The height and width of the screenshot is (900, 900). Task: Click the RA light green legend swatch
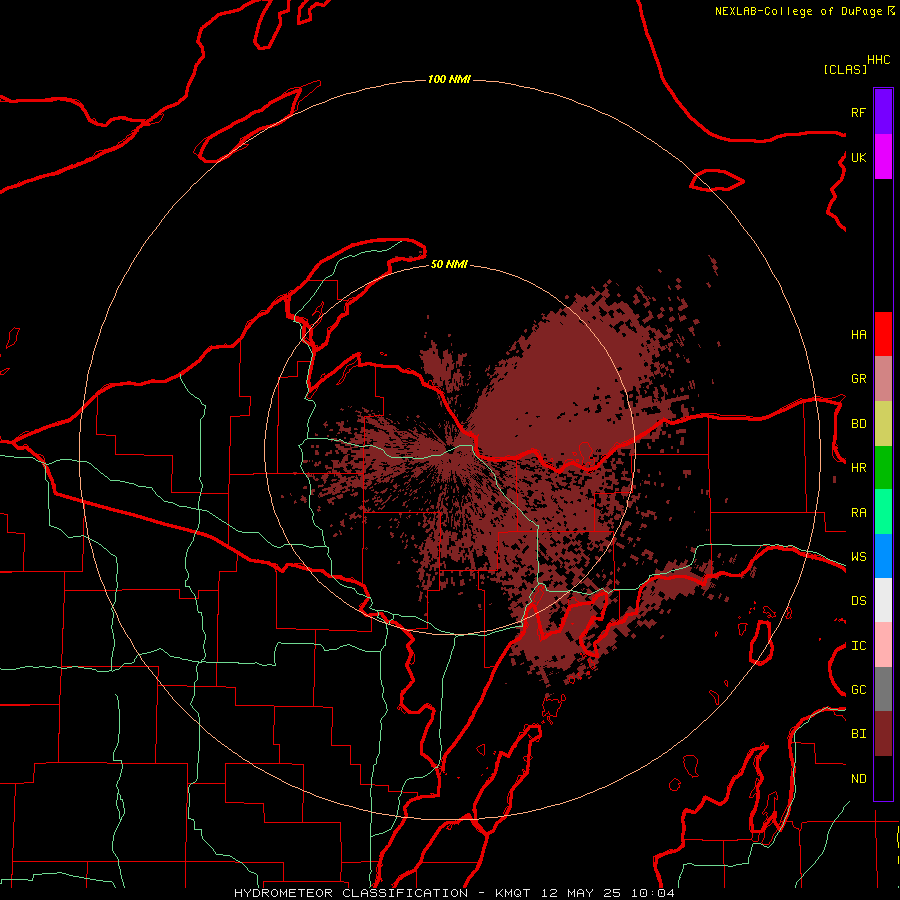click(883, 512)
